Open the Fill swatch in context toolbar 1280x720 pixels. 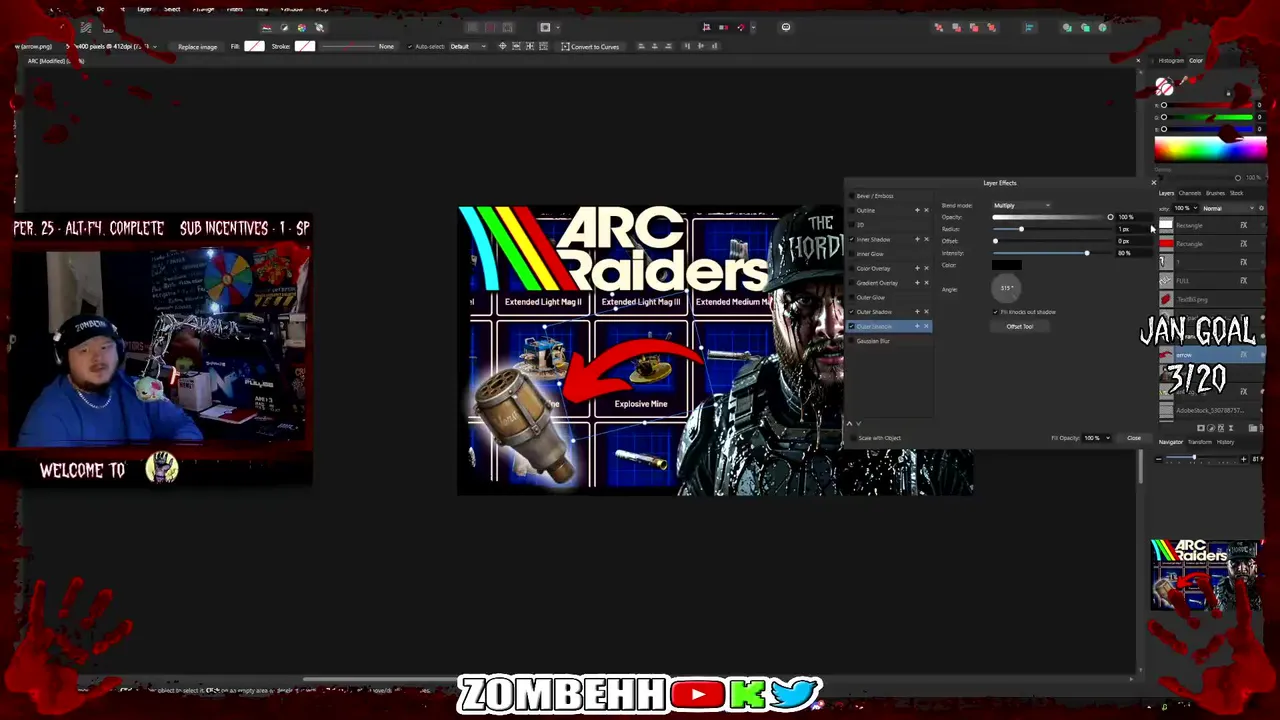click(x=254, y=46)
